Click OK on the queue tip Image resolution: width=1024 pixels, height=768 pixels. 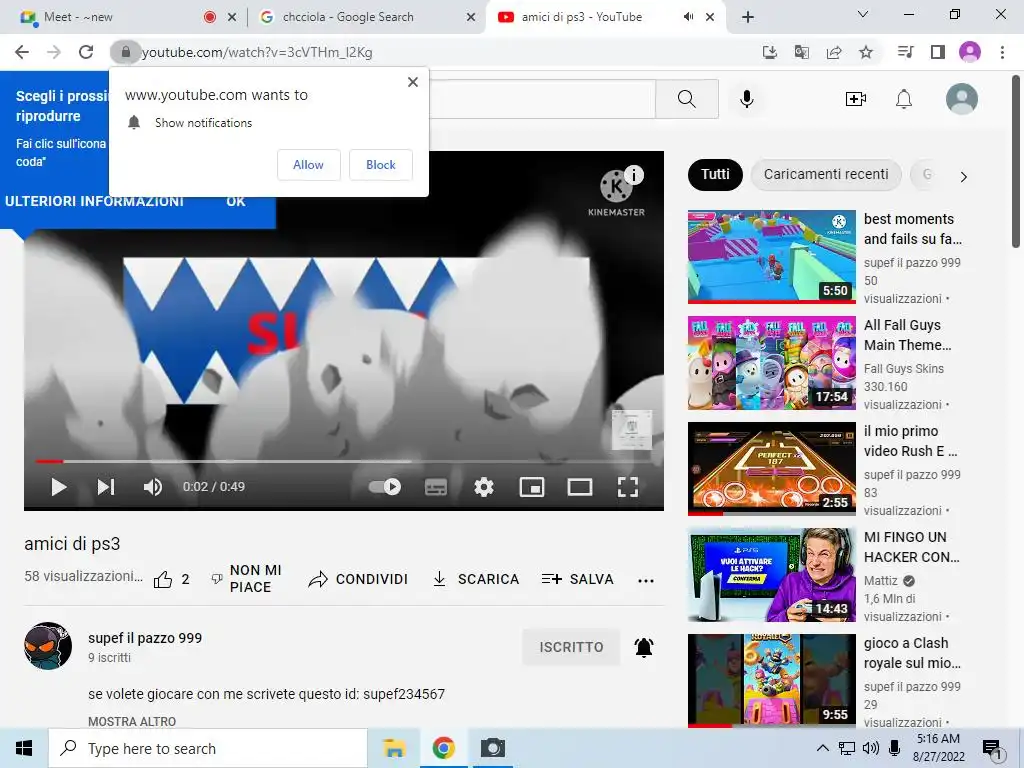click(236, 201)
